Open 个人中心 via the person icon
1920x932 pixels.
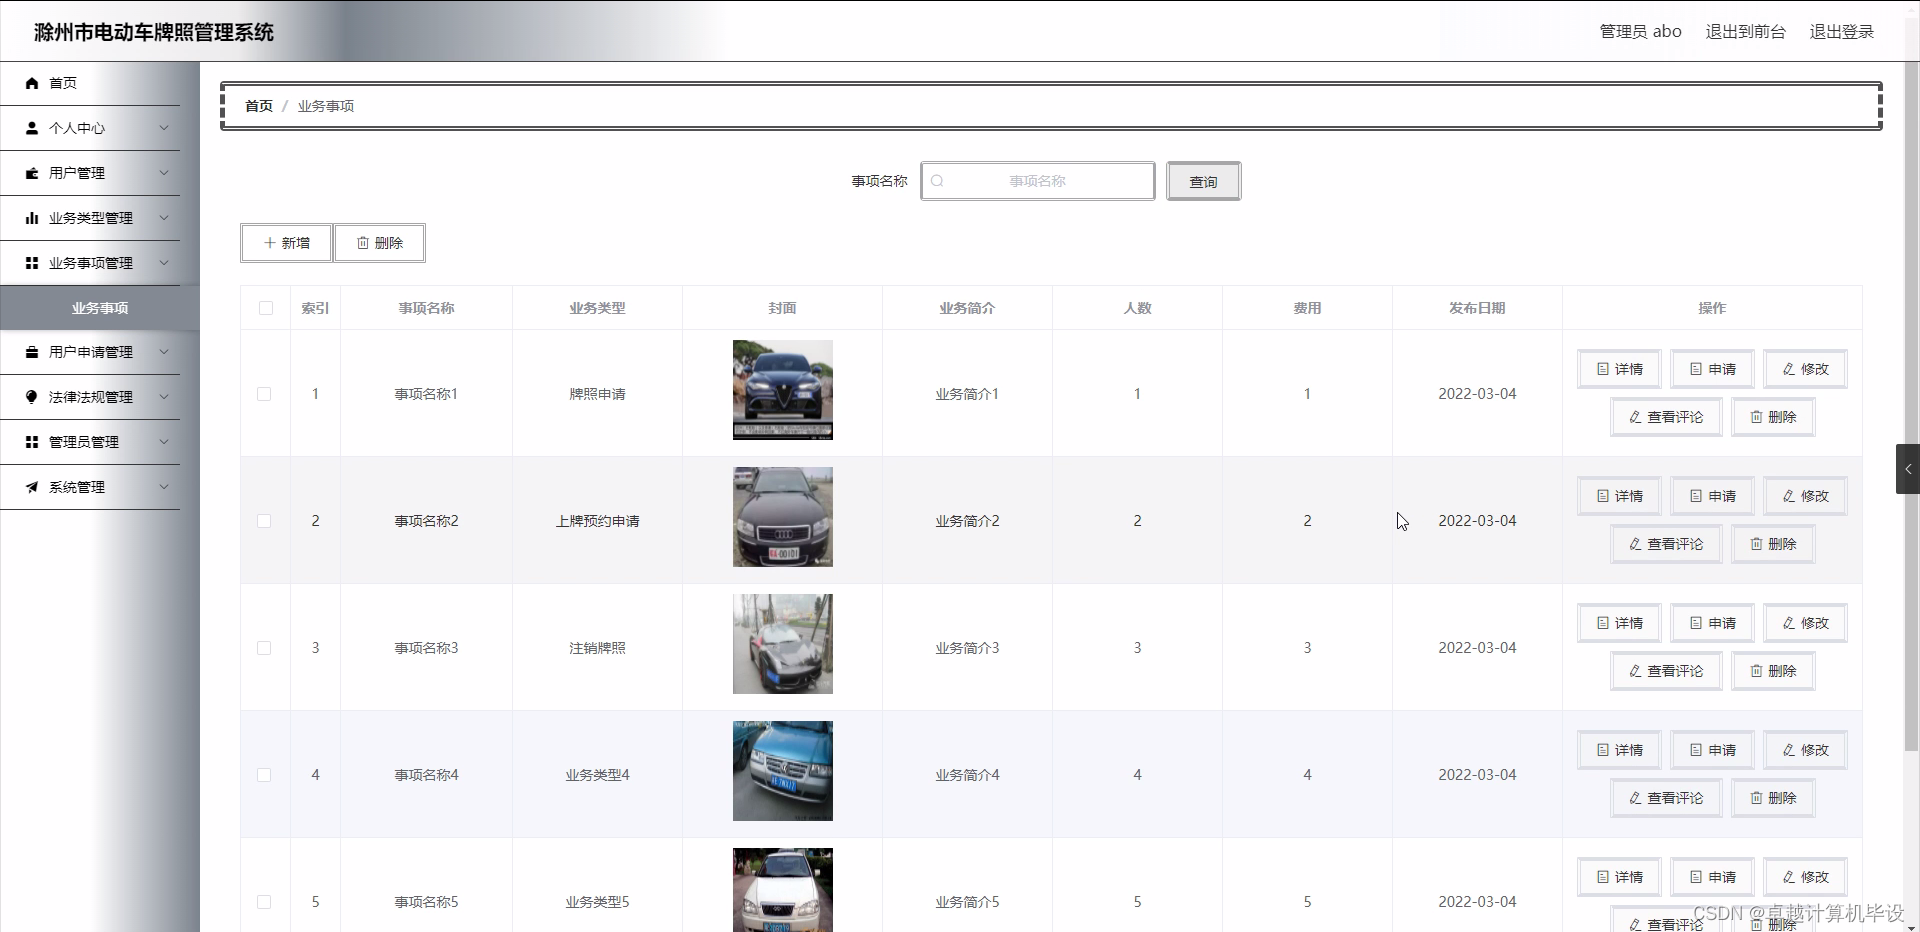pyautogui.click(x=31, y=128)
